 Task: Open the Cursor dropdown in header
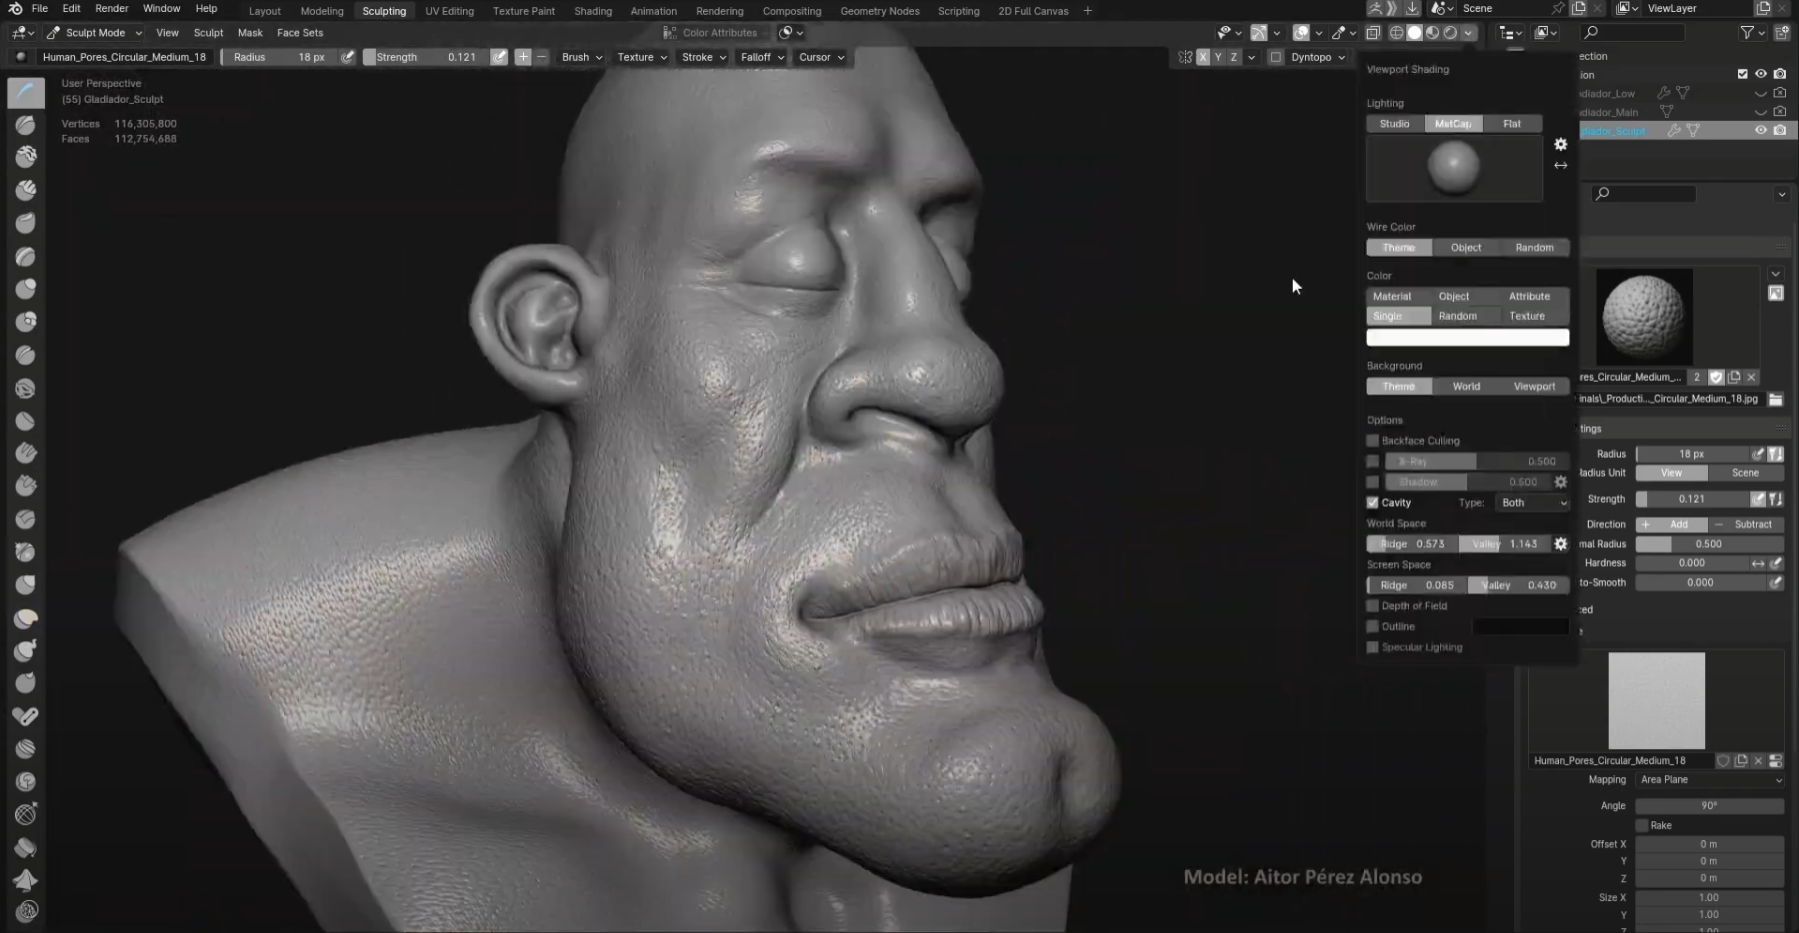pos(821,57)
